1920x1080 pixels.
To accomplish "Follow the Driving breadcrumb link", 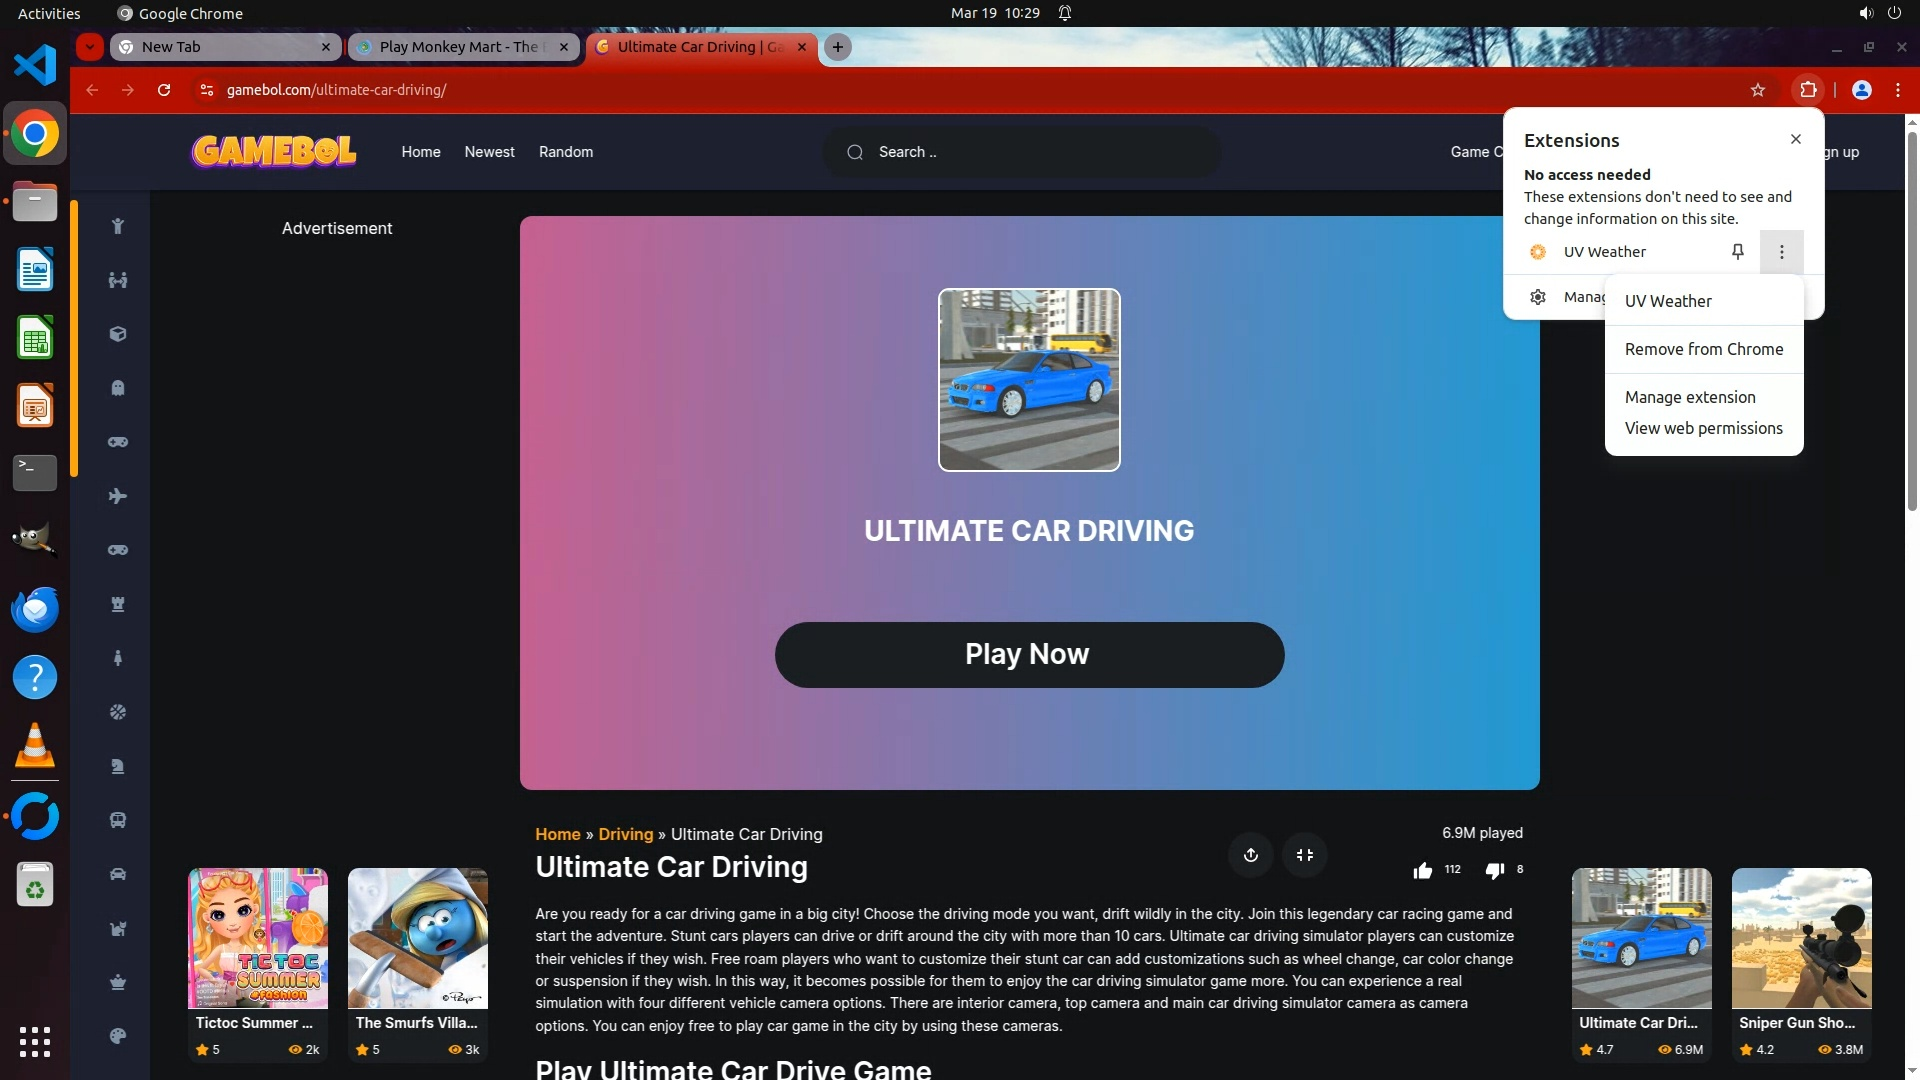I will (x=625, y=834).
